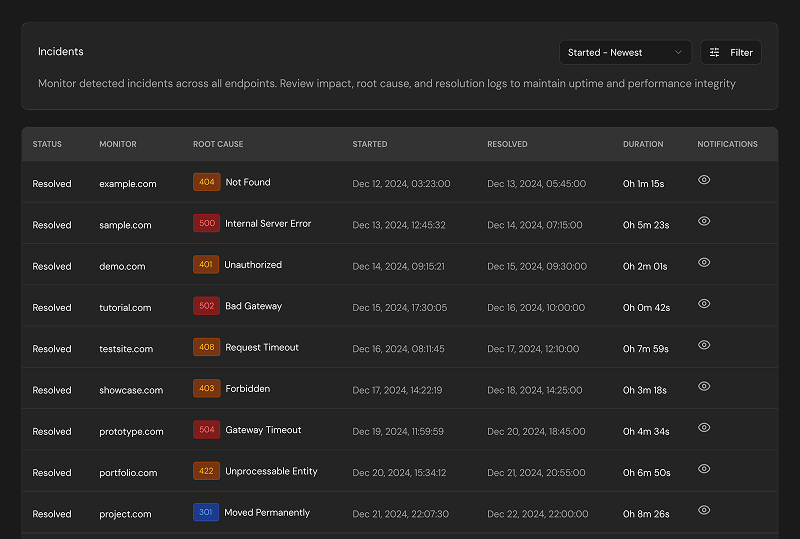Image resolution: width=800 pixels, height=539 pixels.
Task: View notifications for example.com incident
Action: point(704,180)
